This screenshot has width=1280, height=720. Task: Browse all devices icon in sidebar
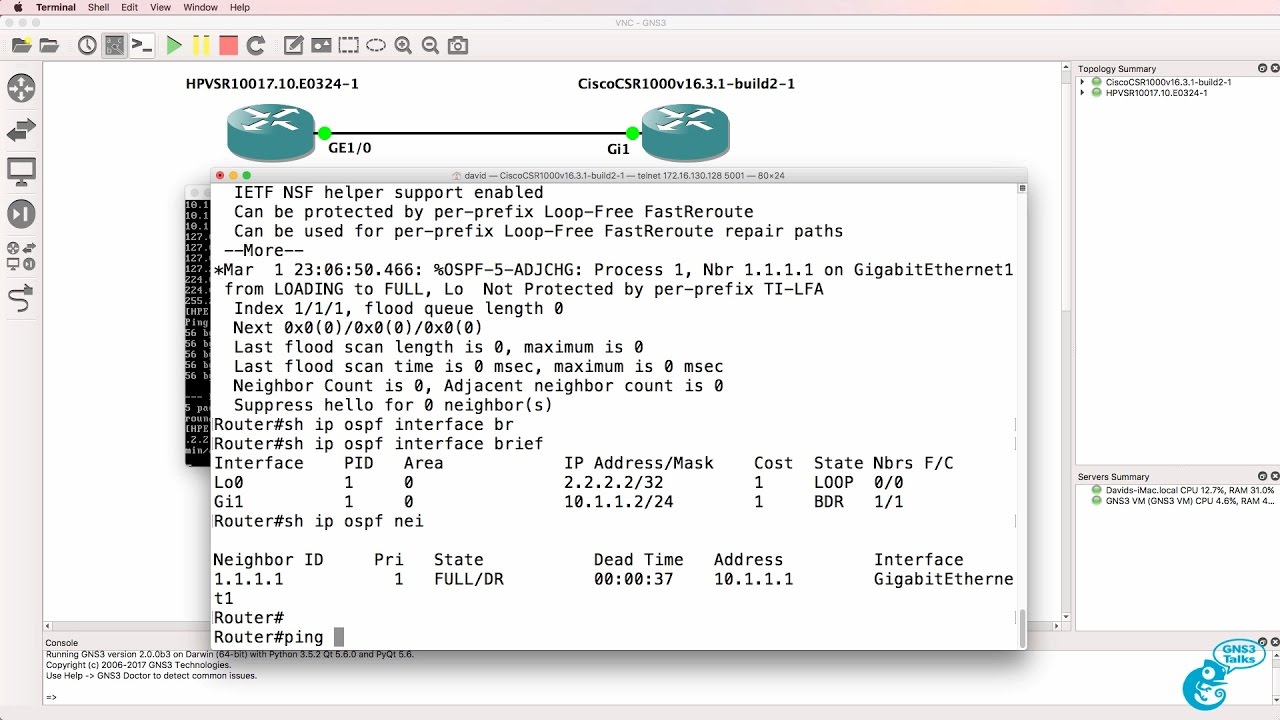coord(21,256)
